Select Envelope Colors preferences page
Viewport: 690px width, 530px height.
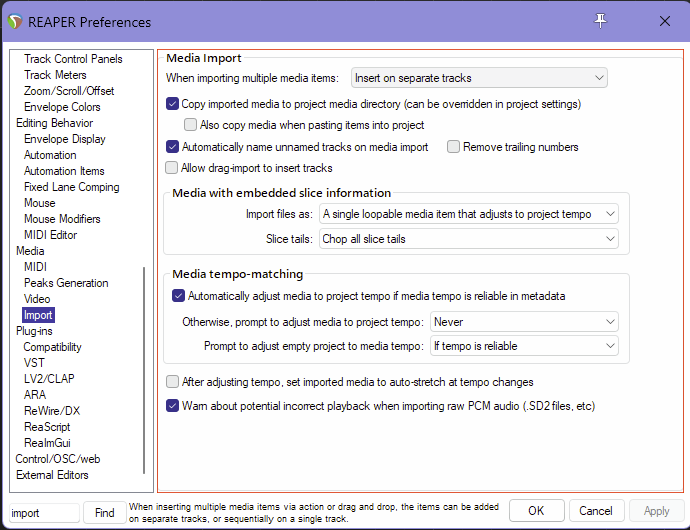click(x=62, y=107)
